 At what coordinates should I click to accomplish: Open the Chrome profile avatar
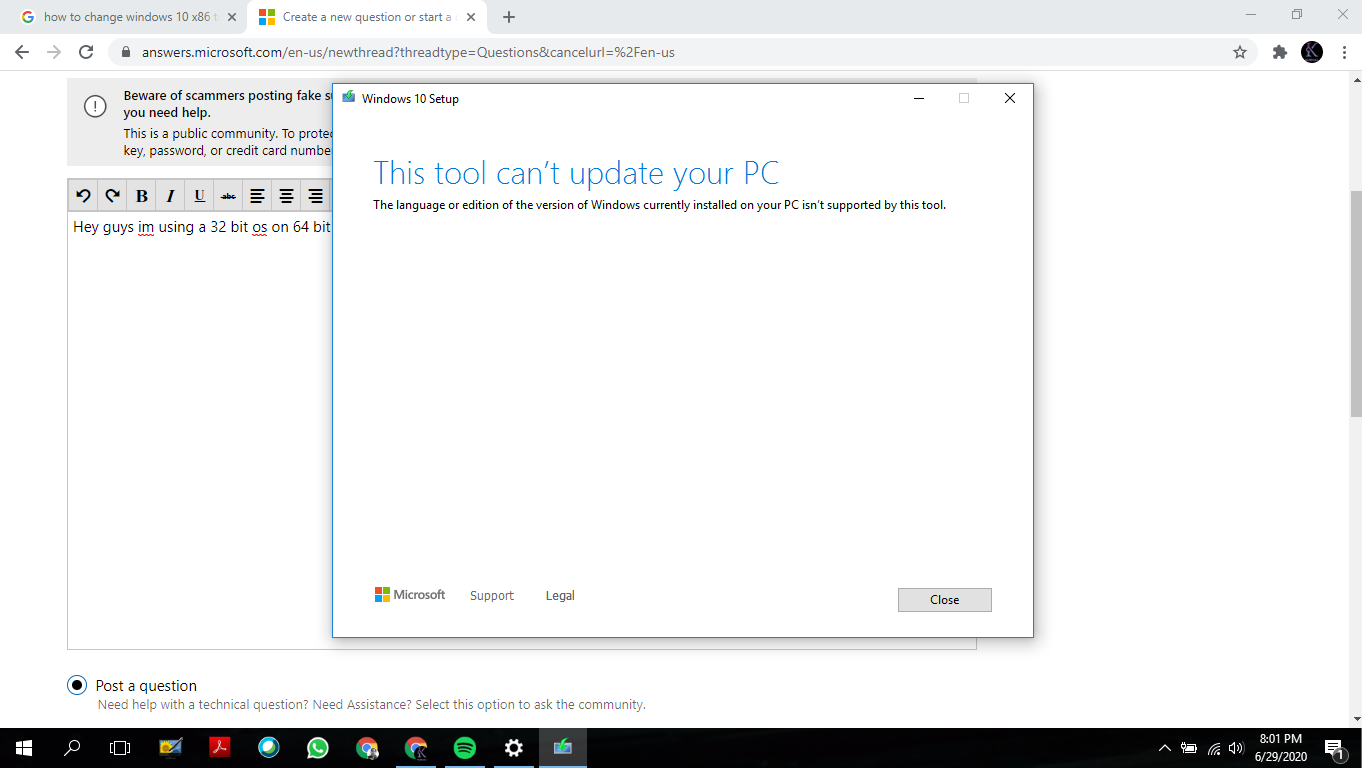pyautogui.click(x=1312, y=52)
